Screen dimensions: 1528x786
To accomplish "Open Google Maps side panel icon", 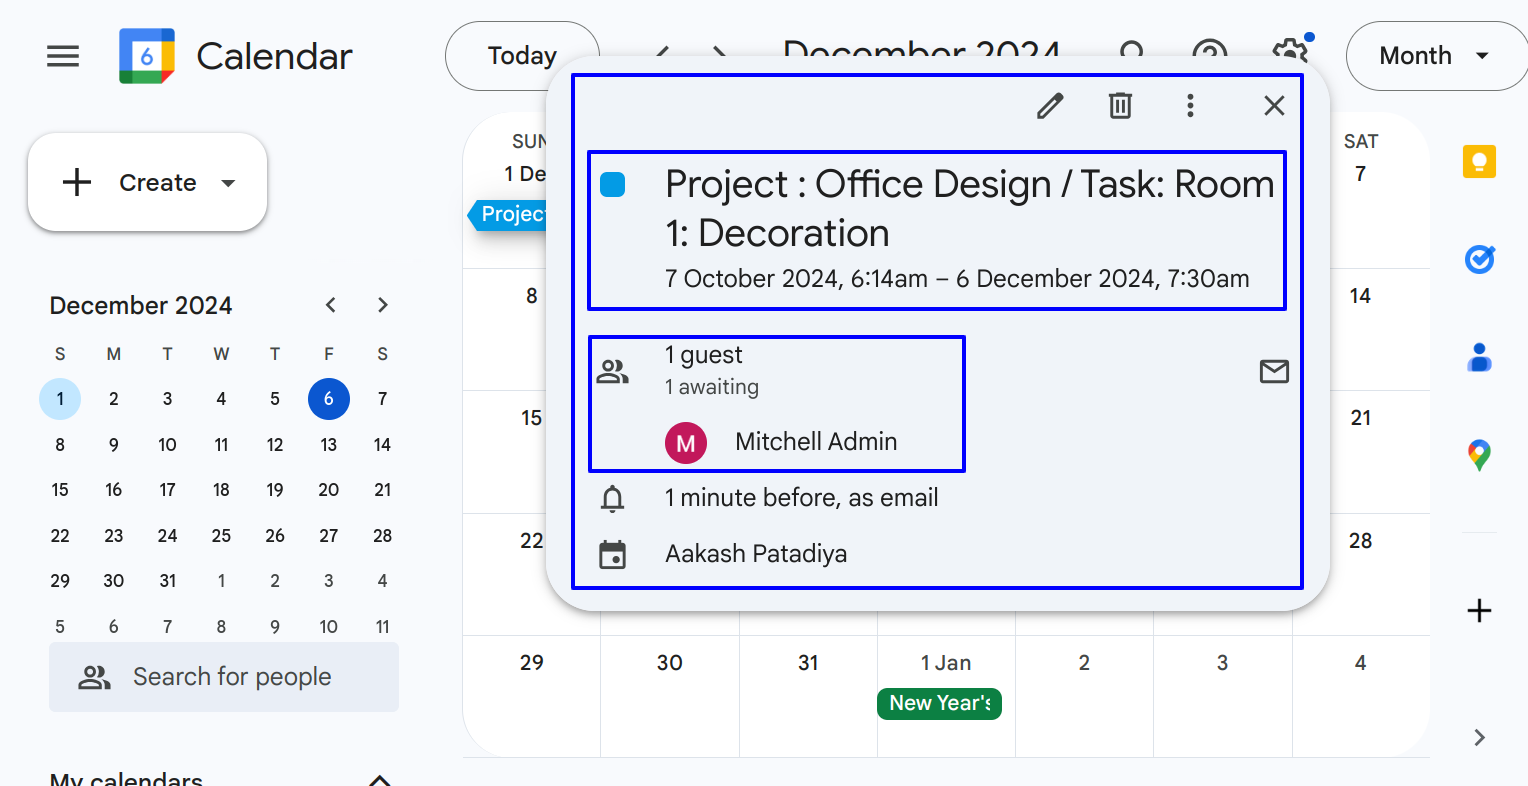I will click(1479, 455).
